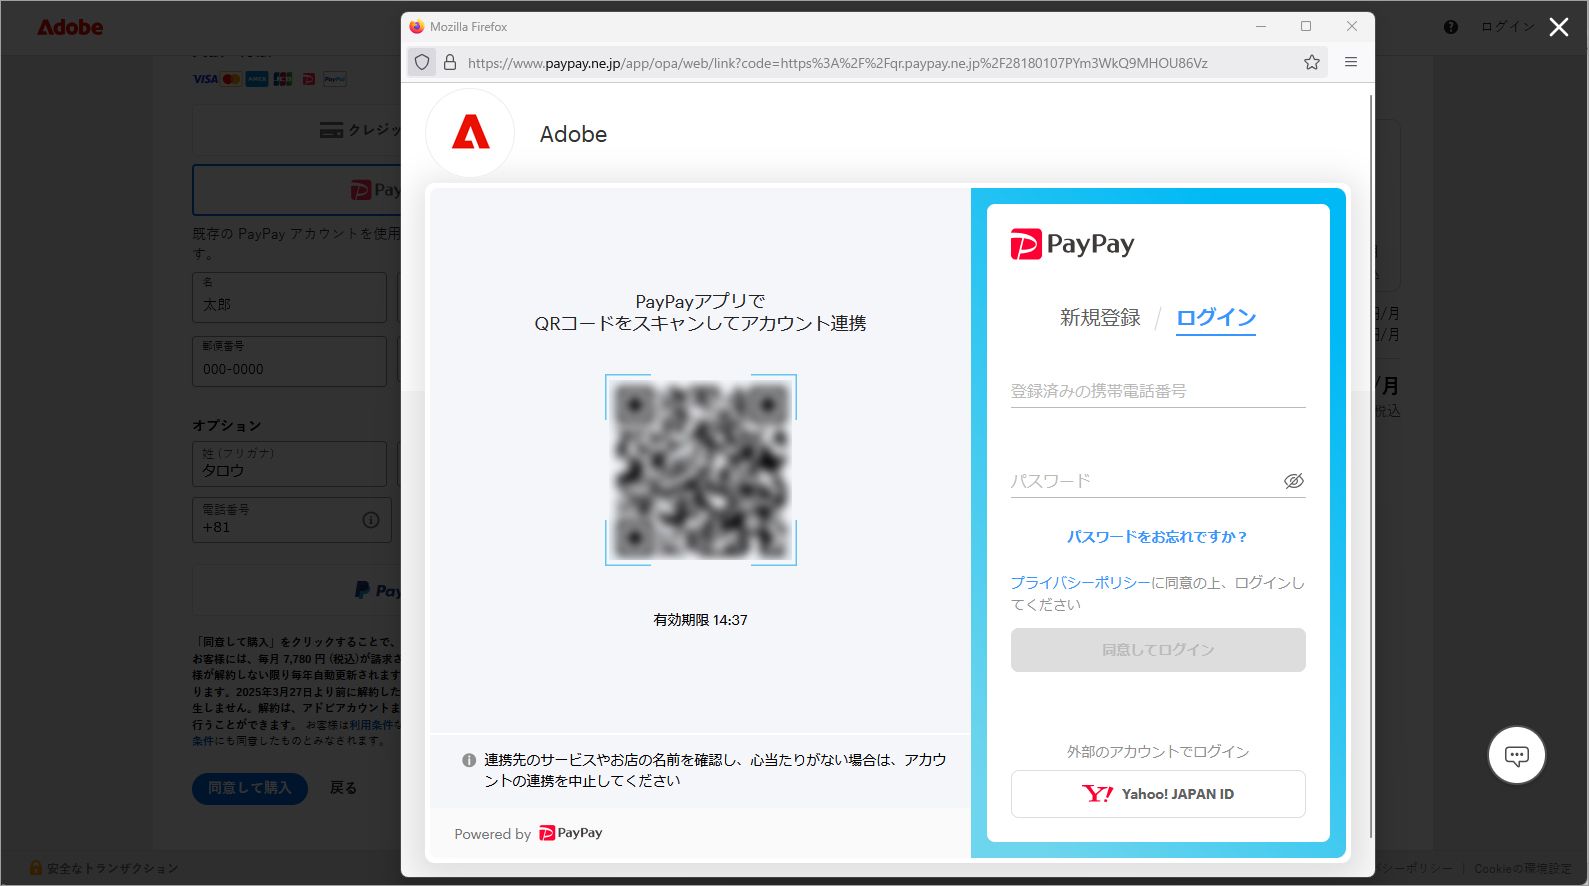
Task: Click the QR code image
Action: point(701,470)
